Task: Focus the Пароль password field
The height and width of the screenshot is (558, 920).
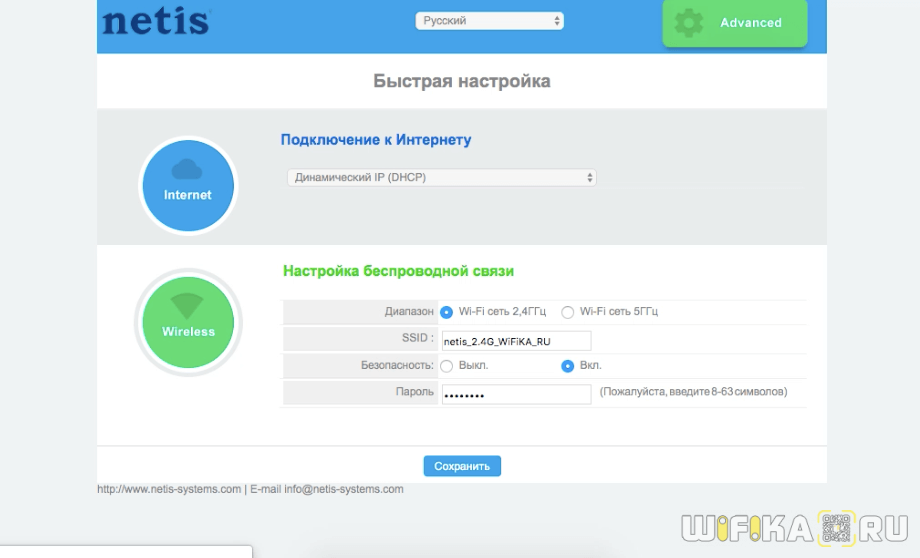Action: tap(516, 394)
